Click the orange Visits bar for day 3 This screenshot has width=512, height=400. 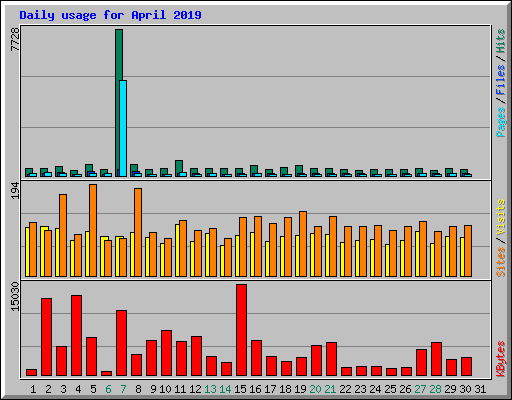point(63,235)
